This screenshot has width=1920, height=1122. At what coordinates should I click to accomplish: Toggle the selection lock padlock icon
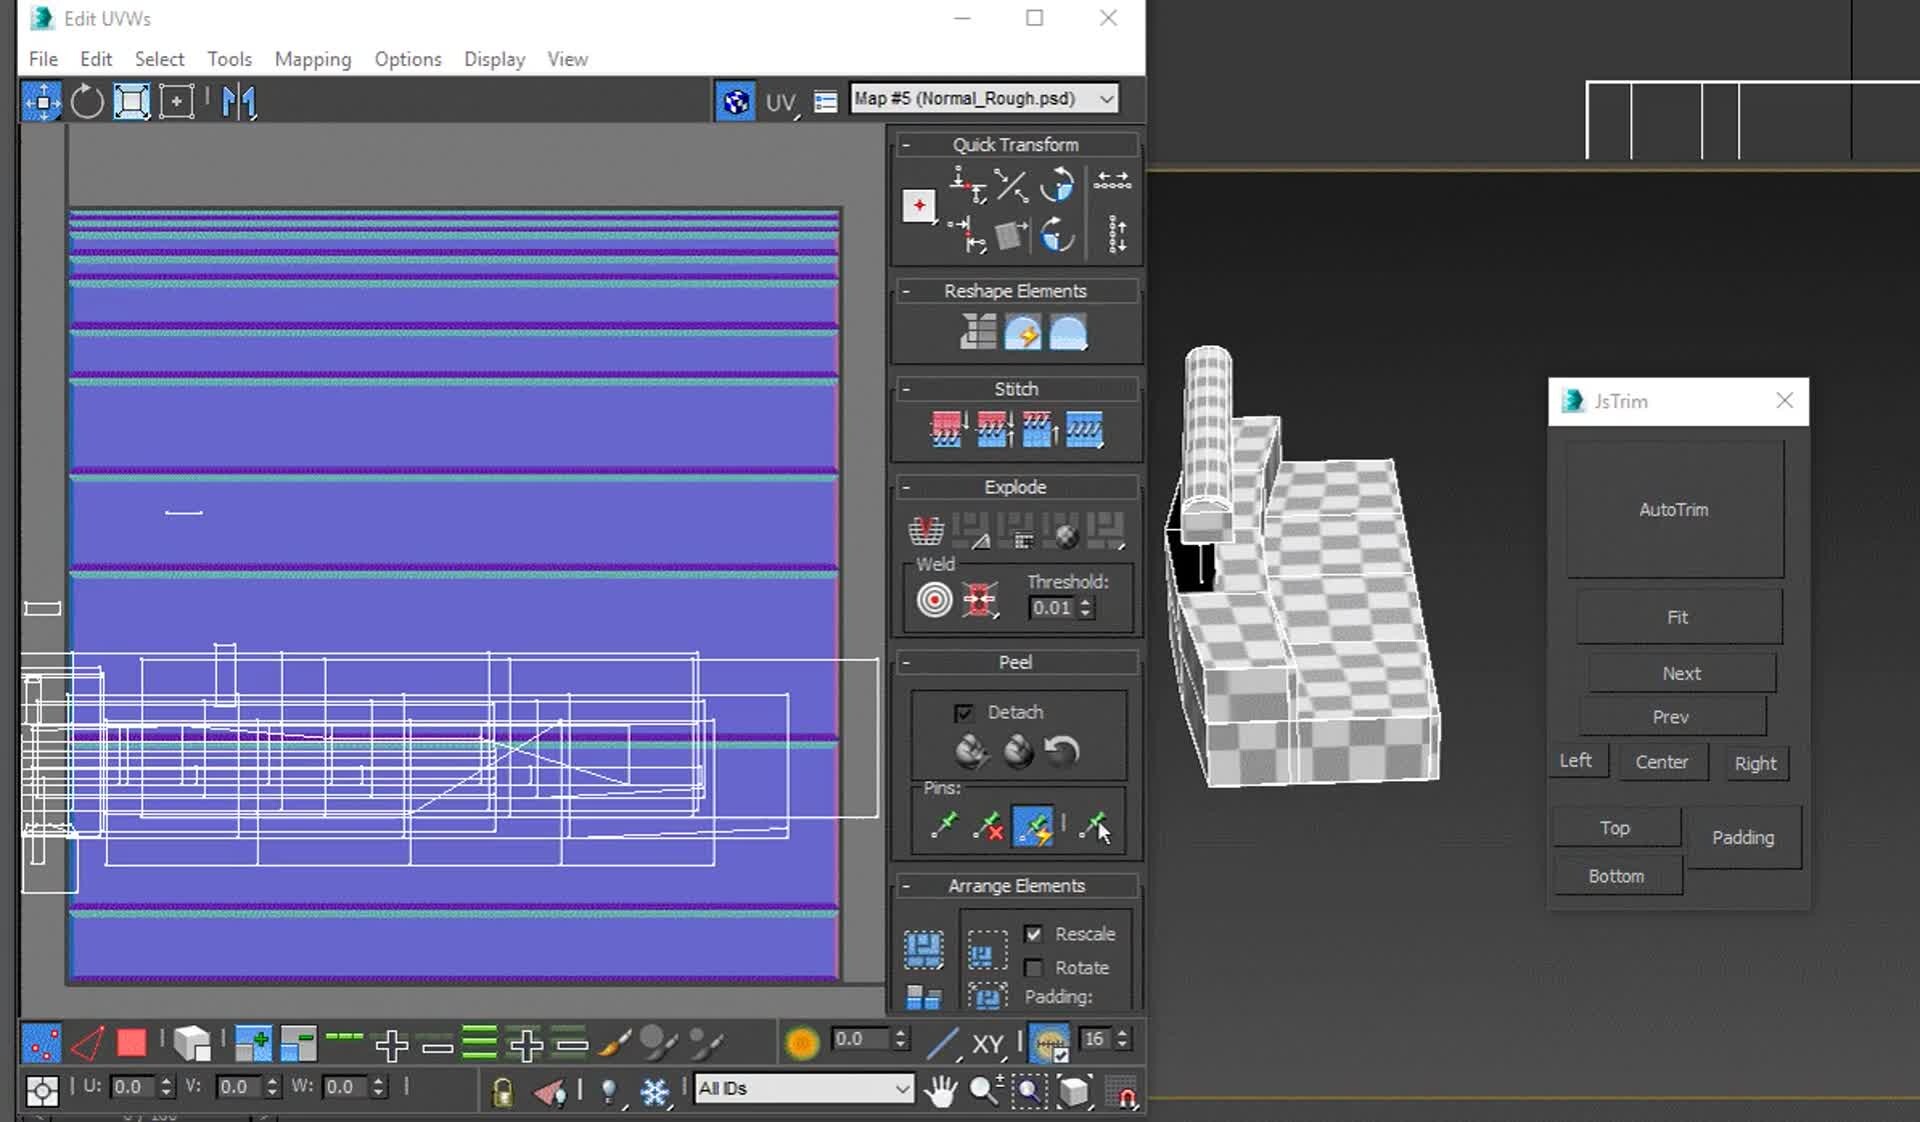point(501,1090)
